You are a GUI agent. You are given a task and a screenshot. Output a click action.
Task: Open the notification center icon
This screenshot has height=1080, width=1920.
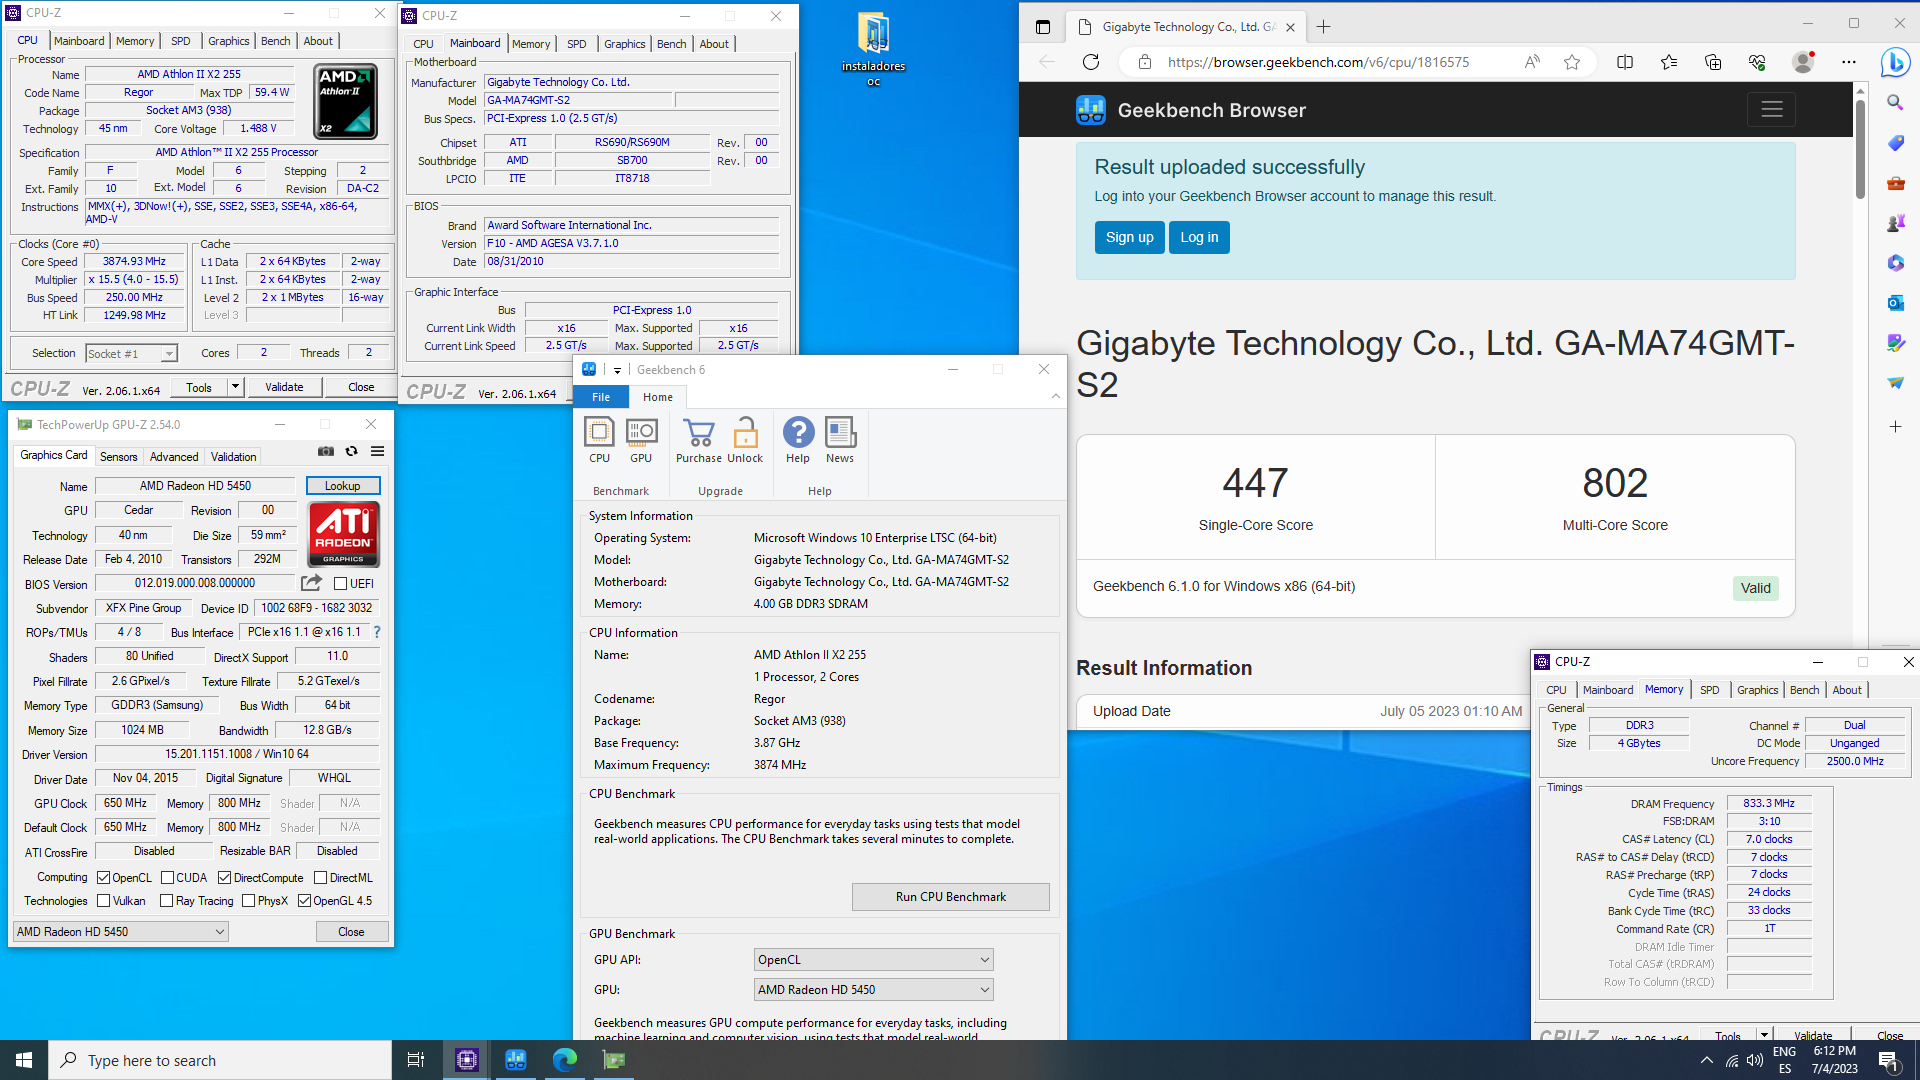[1888, 1061]
